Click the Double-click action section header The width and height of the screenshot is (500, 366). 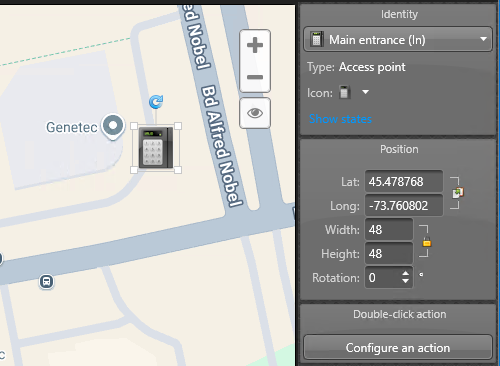[399, 314]
